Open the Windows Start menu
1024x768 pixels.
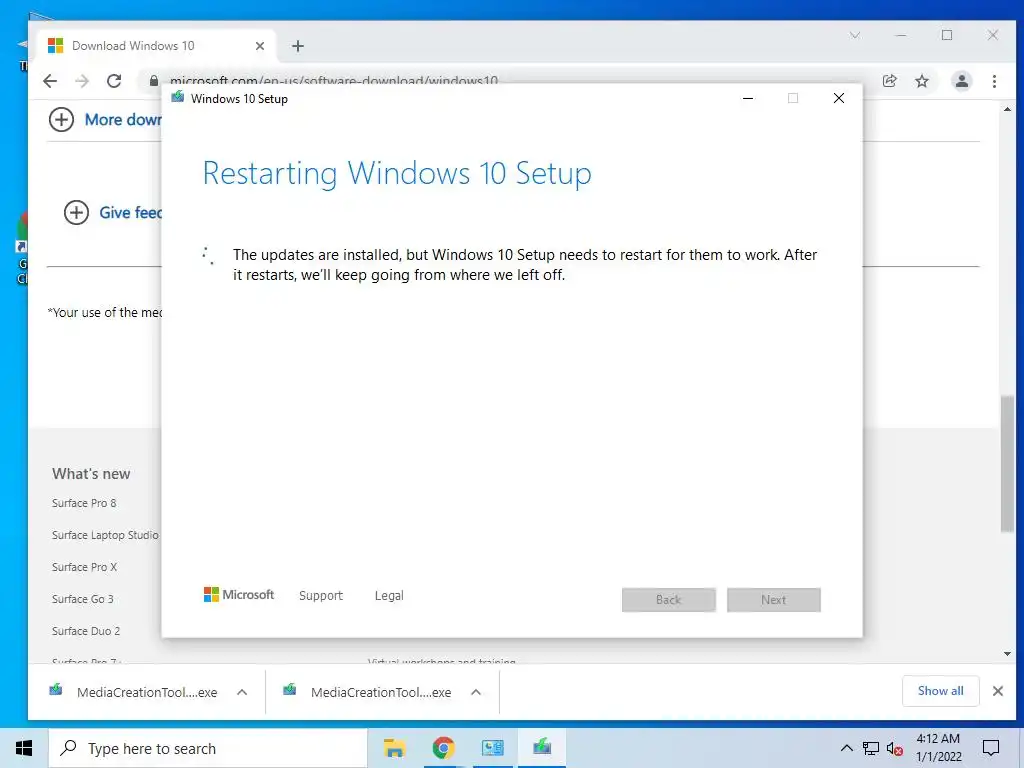pyautogui.click(x=24, y=748)
